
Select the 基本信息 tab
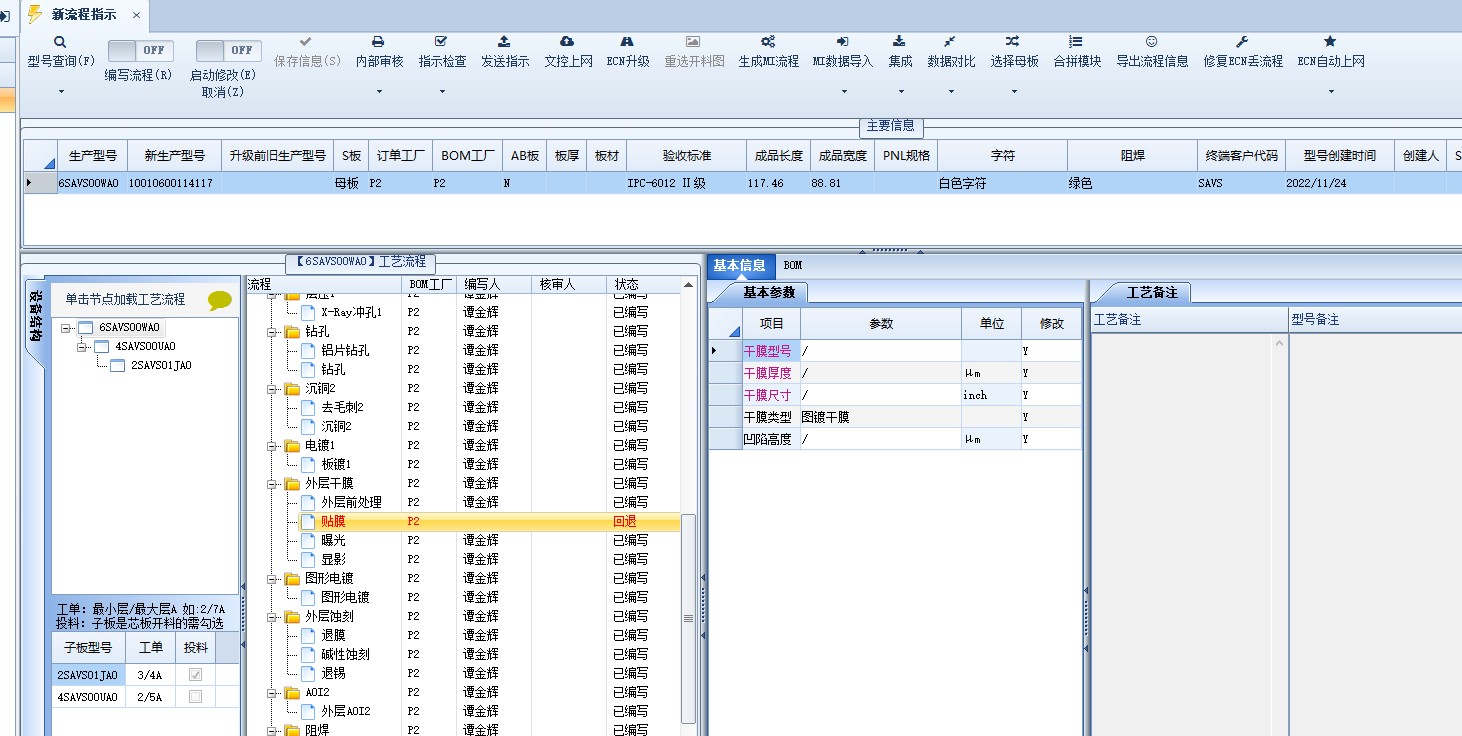pos(739,265)
